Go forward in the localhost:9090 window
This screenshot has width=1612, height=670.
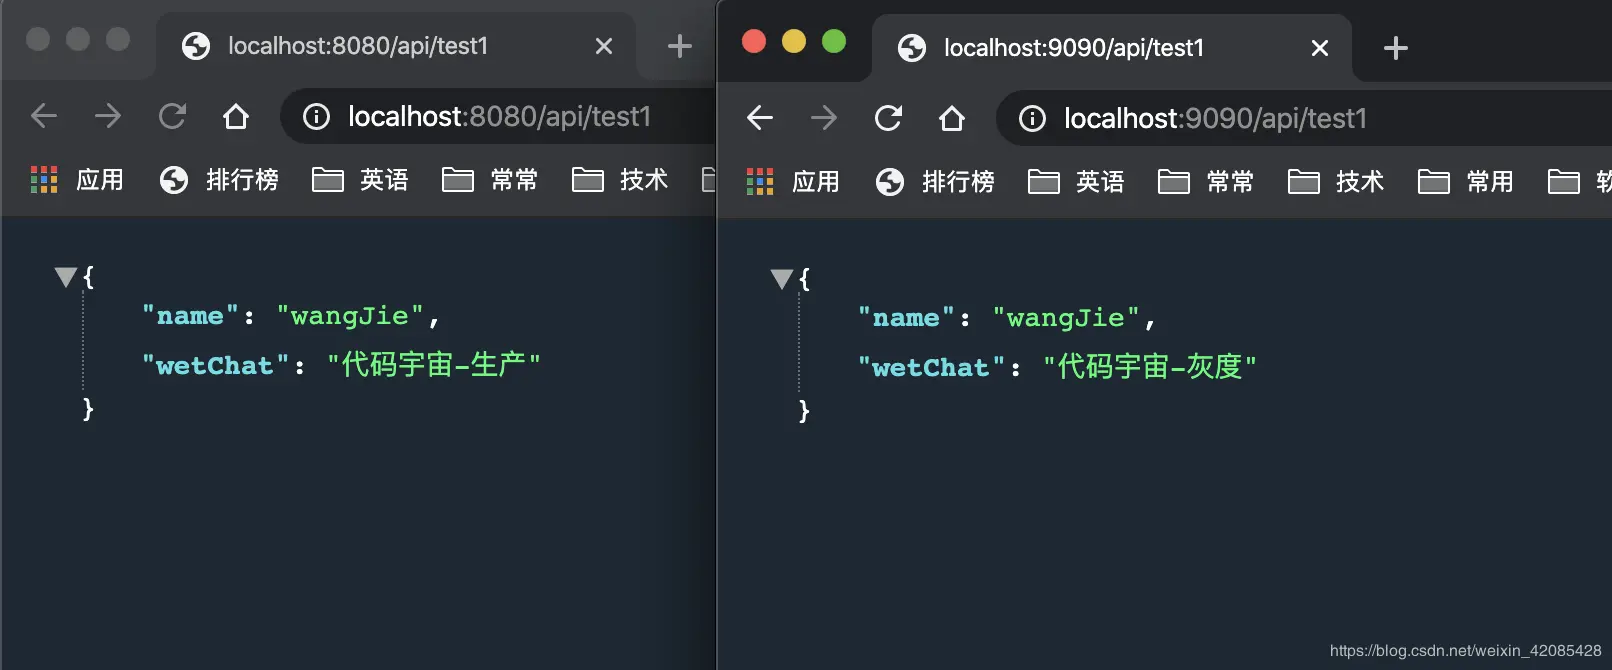[824, 118]
